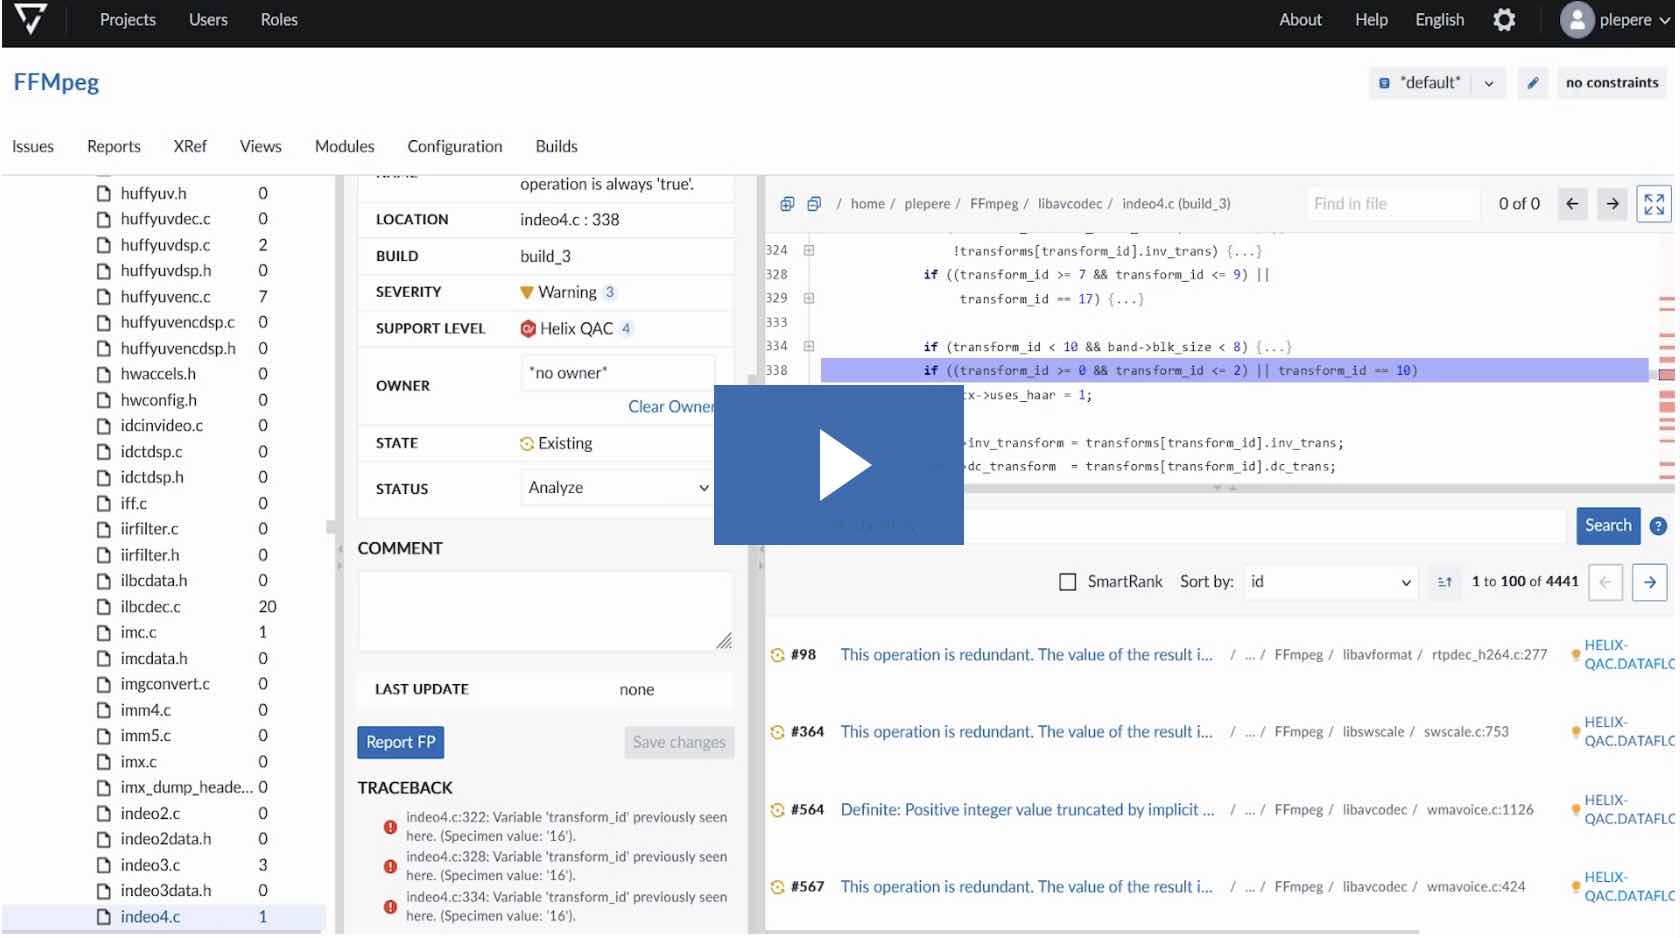Click the help question mark beside Search
Viewport: 1680px width, 938px height.
[x=1656, y=526]
